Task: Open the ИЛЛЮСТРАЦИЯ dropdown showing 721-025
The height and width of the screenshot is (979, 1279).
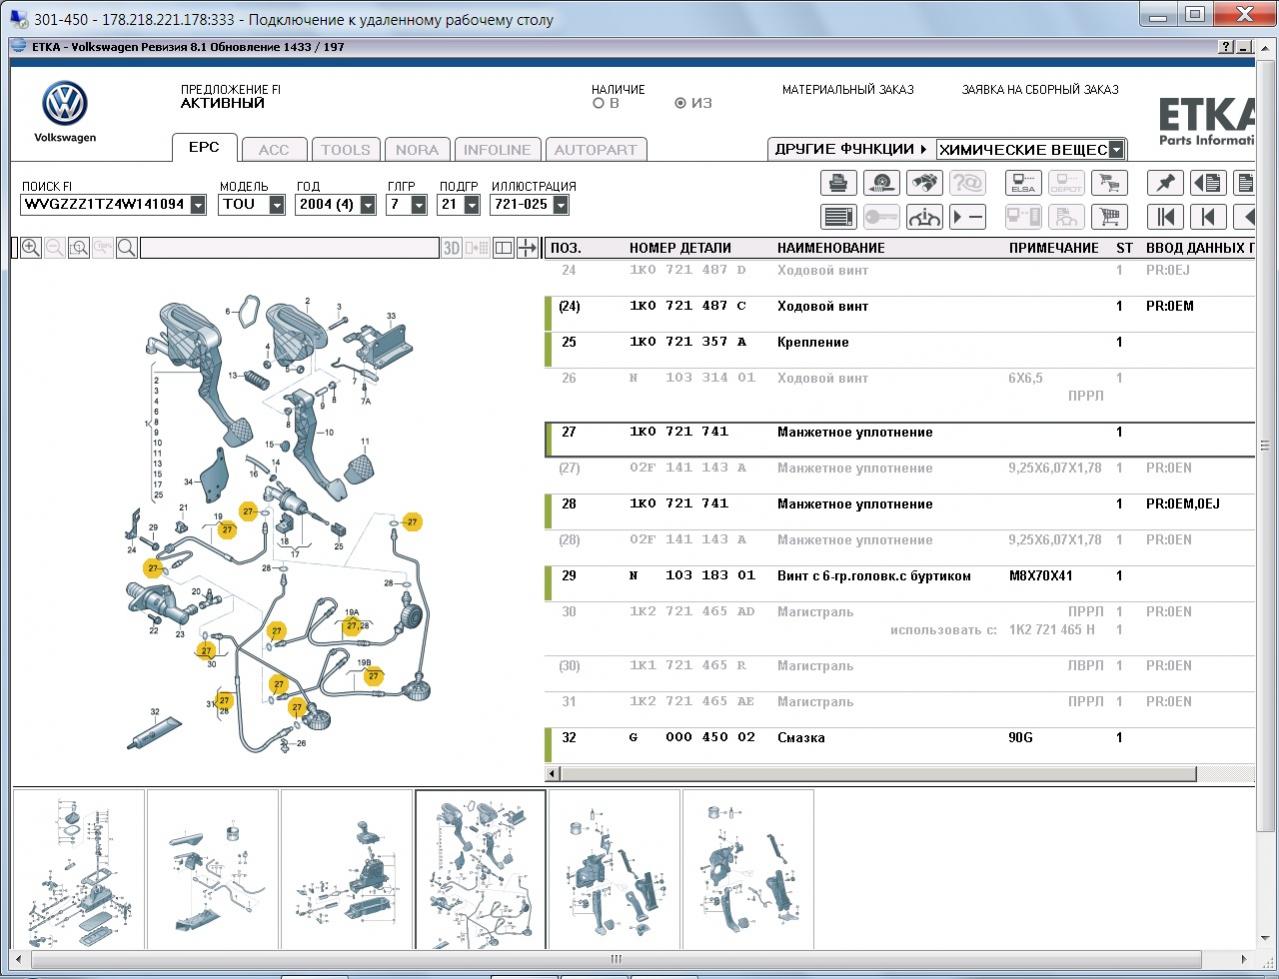Action: (560, 205)
